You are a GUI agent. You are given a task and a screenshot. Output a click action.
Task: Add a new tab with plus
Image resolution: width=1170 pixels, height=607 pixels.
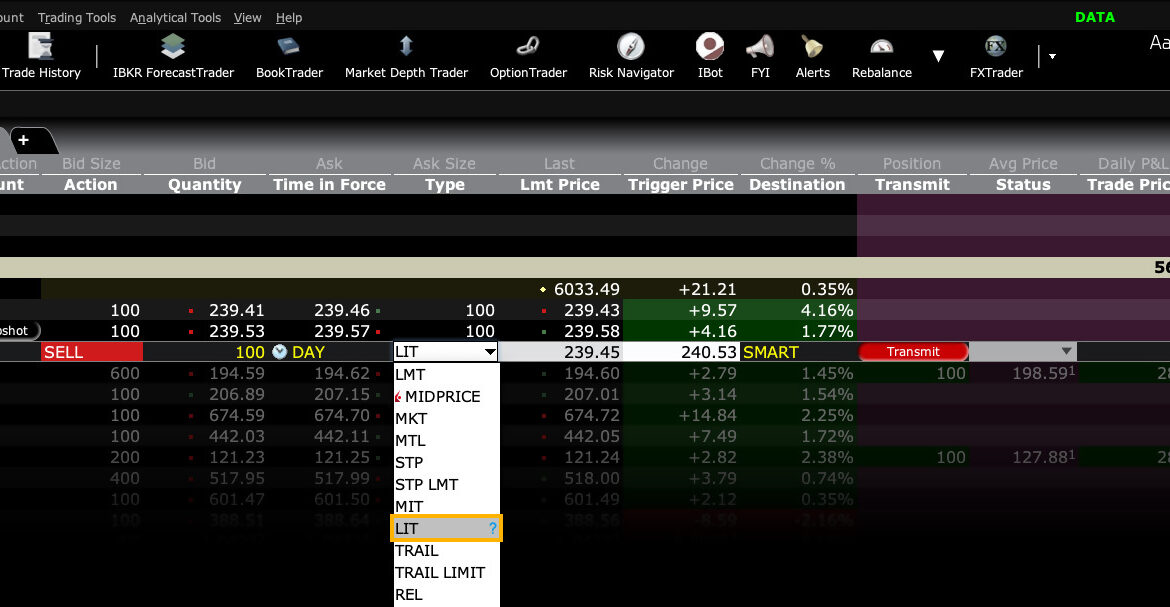[x=23, y=140]
